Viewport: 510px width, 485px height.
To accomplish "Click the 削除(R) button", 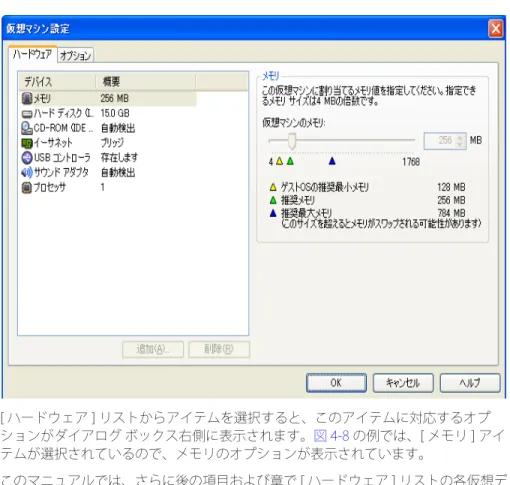I will [219, 349].
